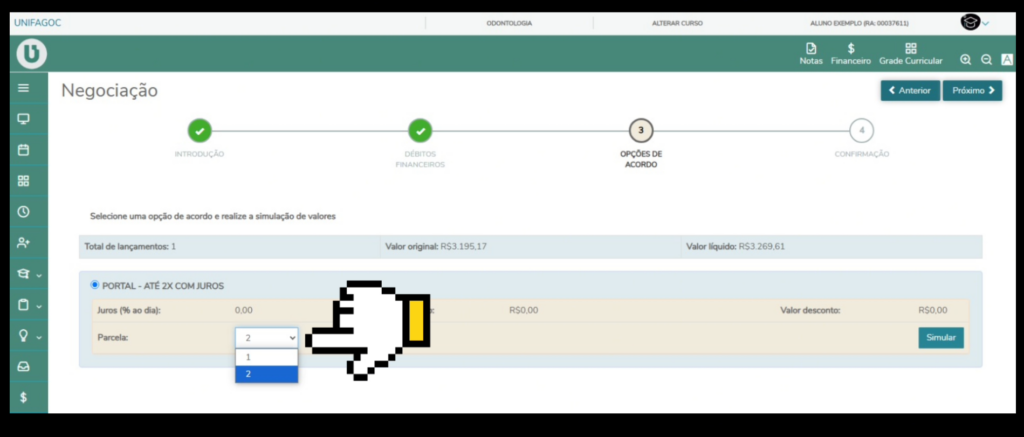Image resolution: width=1024 pixels, height=437 pixels.
Task: Open the clock icon in left sidebar
Action: click(24, 212)
